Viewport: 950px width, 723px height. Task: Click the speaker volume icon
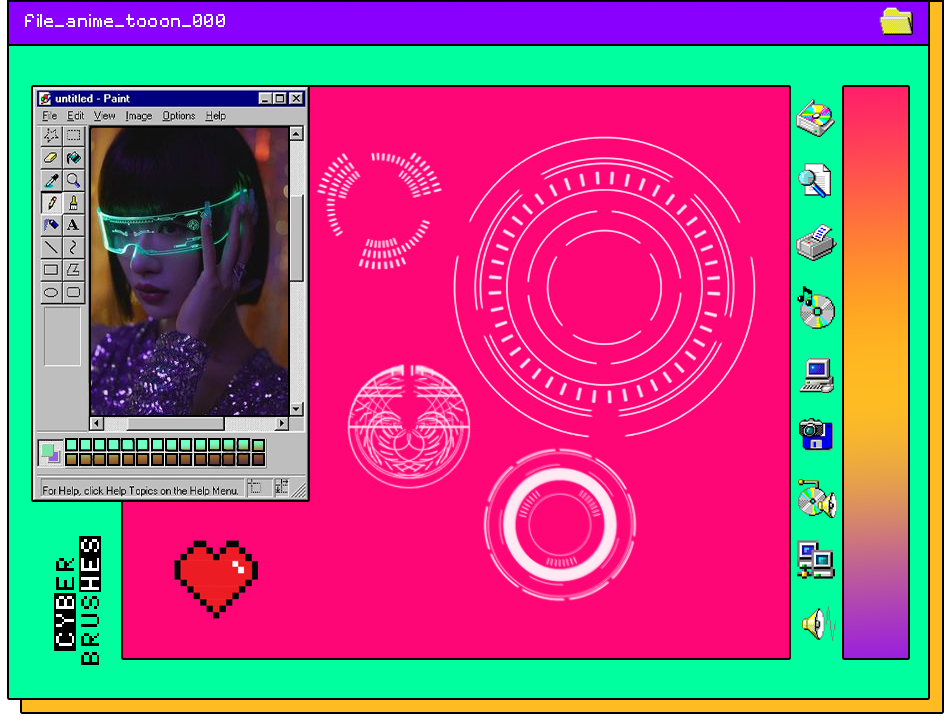coord(819,623)
